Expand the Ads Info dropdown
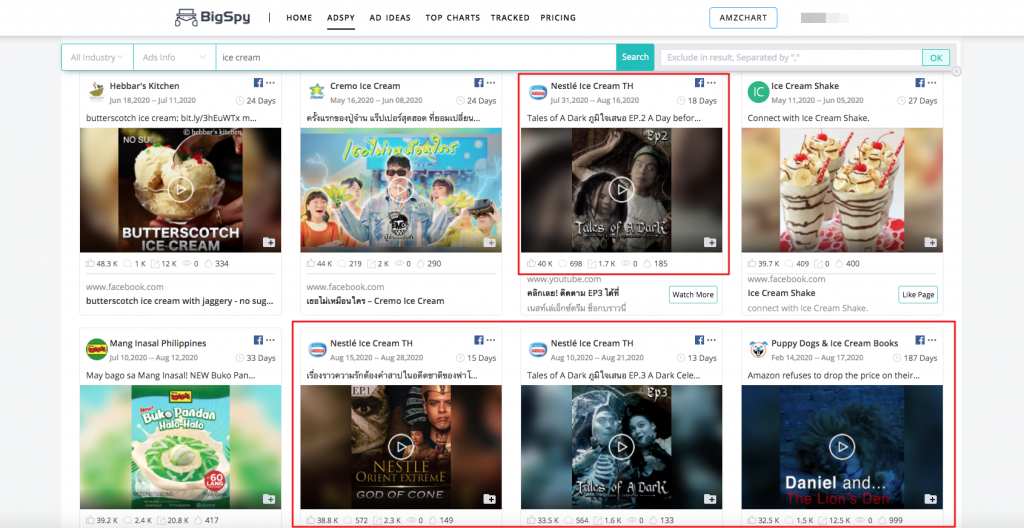 click(174, 58)
